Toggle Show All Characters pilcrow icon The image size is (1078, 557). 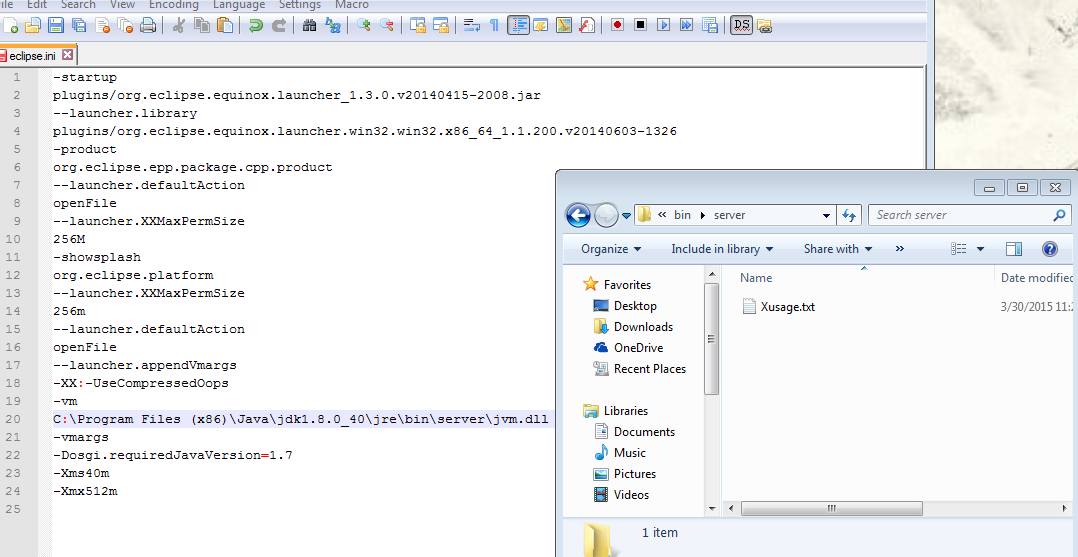494,25
